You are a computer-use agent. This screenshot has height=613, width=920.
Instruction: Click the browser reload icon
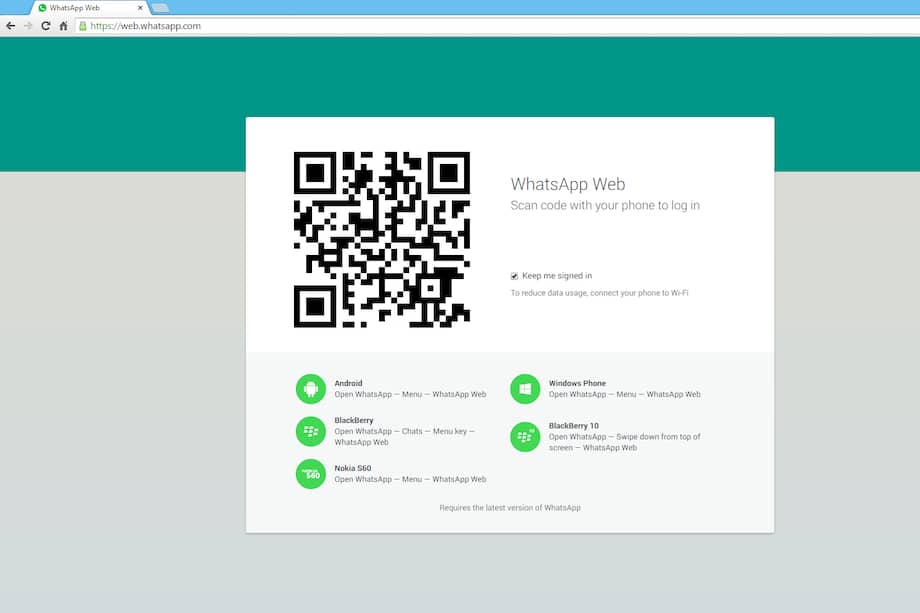[44, 25]
